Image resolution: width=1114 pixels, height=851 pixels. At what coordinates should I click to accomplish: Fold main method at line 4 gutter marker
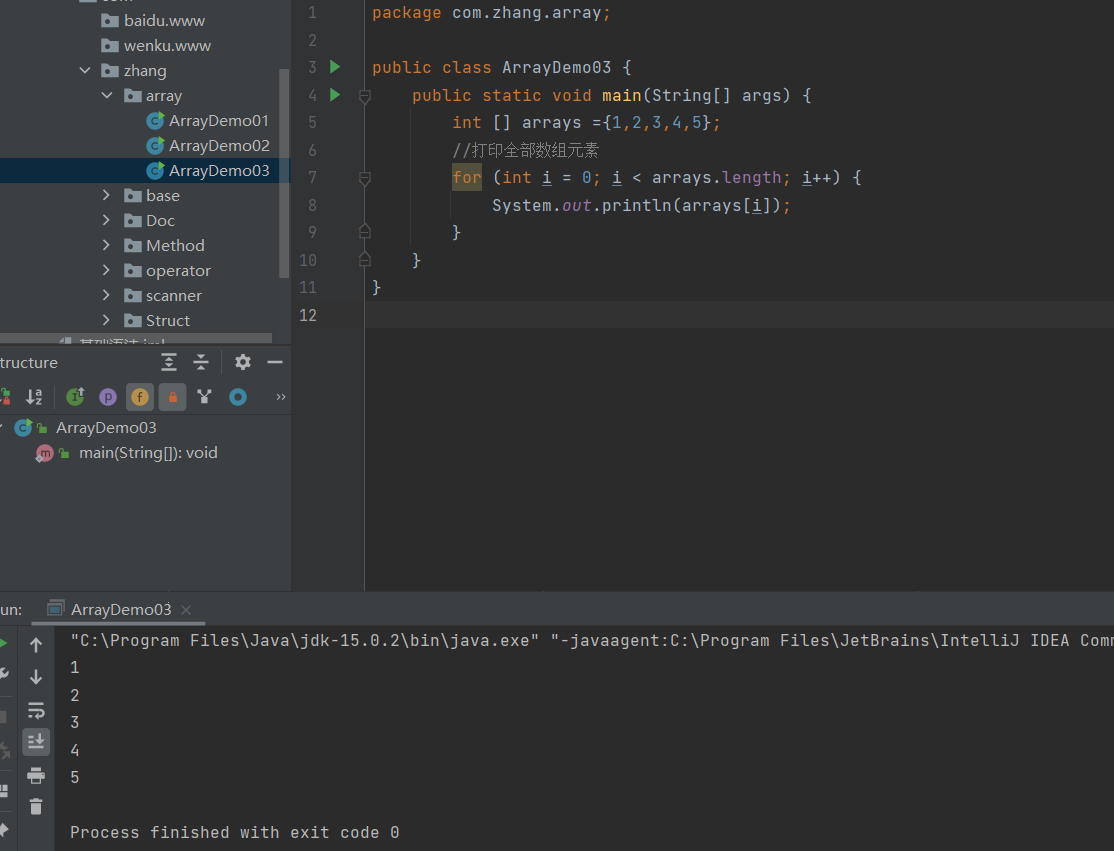[x=364, y=96]
